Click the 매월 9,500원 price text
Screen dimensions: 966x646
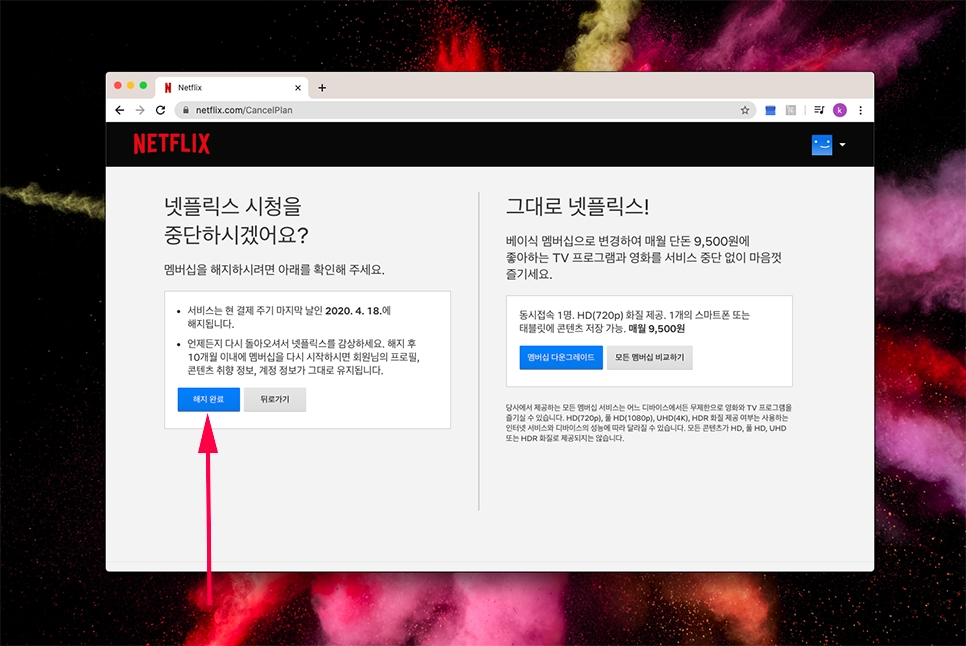tap(656, 329)
